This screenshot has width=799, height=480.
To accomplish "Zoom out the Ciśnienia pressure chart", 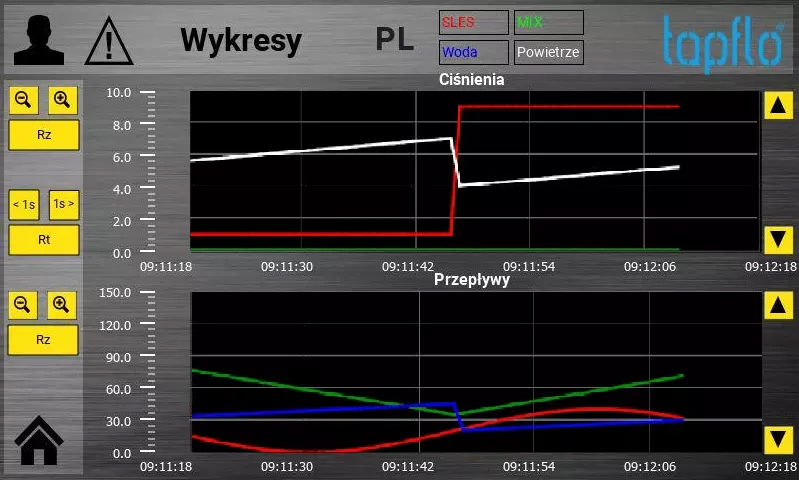I will [x=24, y=100].
